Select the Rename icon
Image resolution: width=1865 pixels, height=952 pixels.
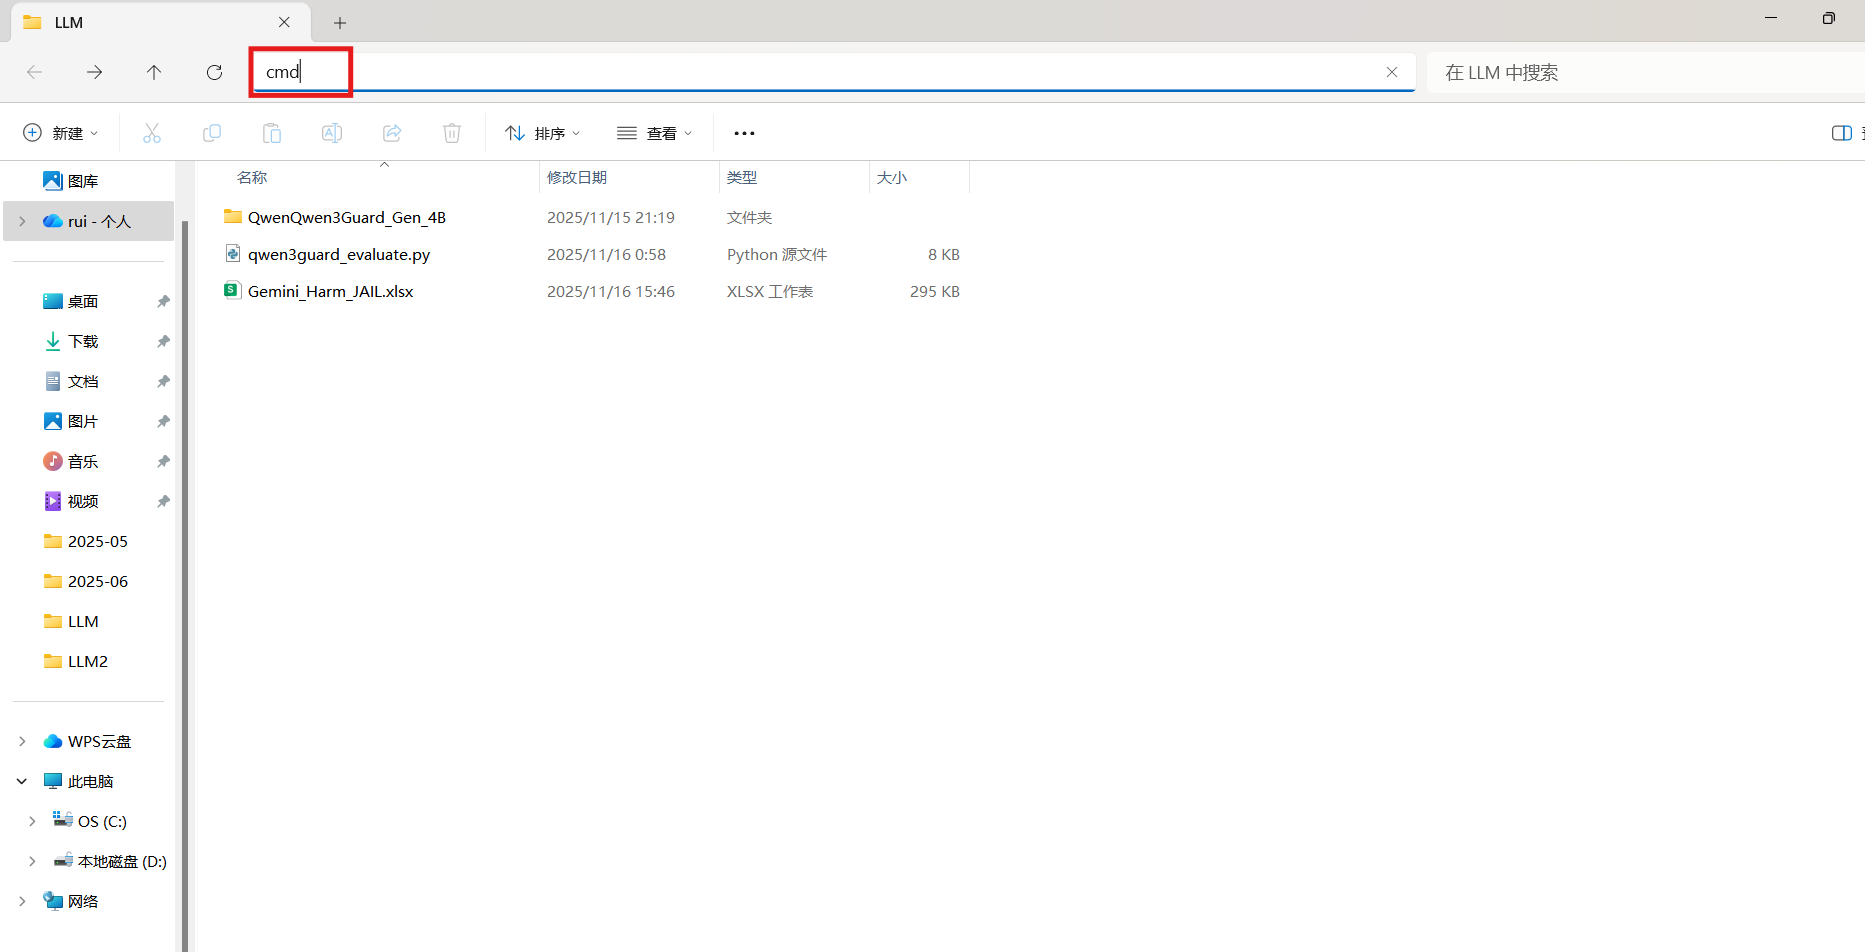pos(331,132)
